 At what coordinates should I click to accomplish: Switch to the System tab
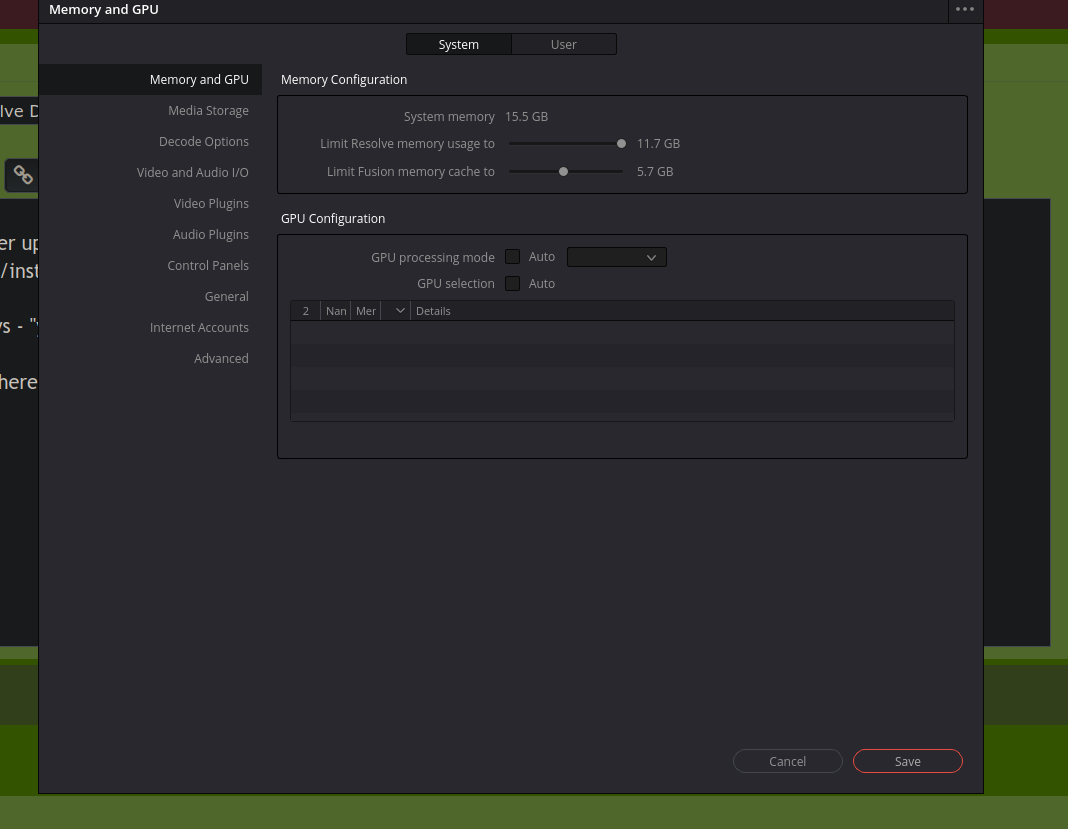click(458, 44)
